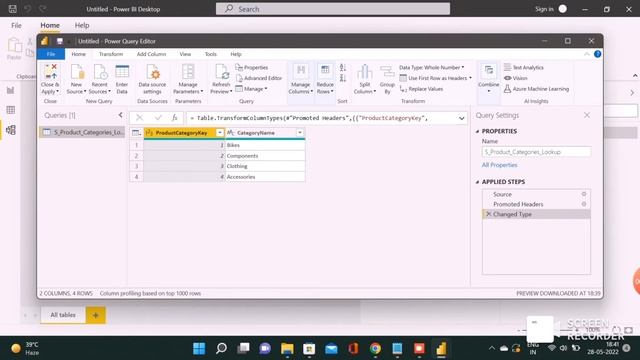Open Vision AI insight
Image resolution: width=640 pixels, height=360 pixels.
516,78
